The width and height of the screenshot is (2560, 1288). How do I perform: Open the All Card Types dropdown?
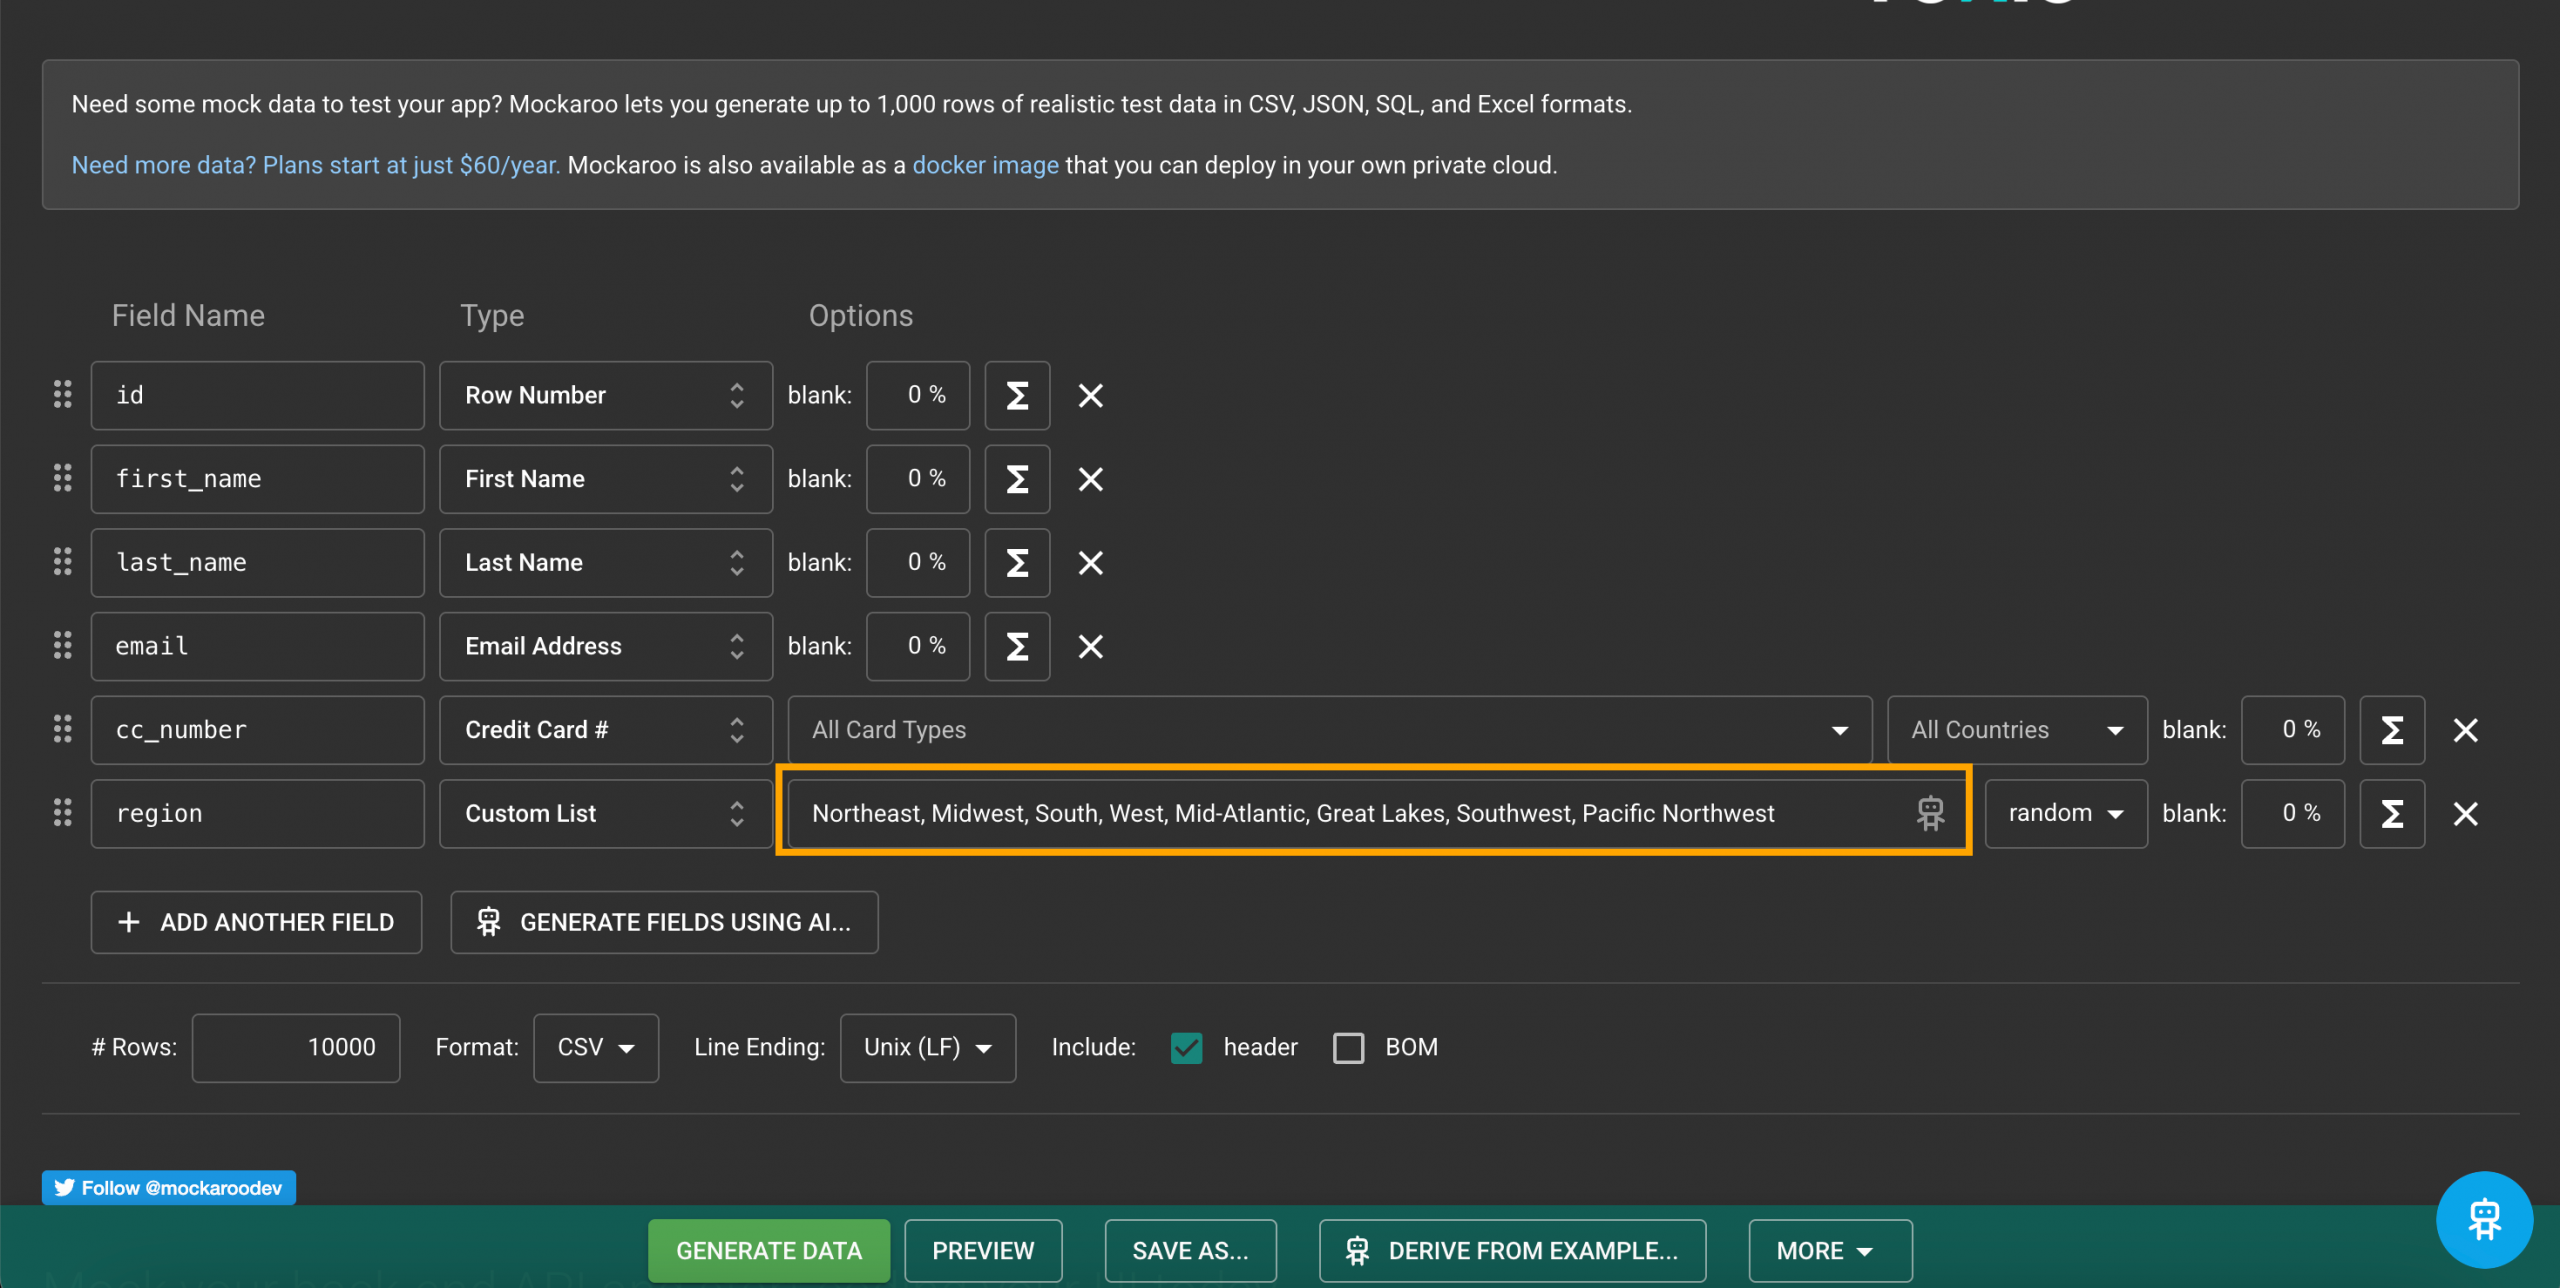(1330, 730)
